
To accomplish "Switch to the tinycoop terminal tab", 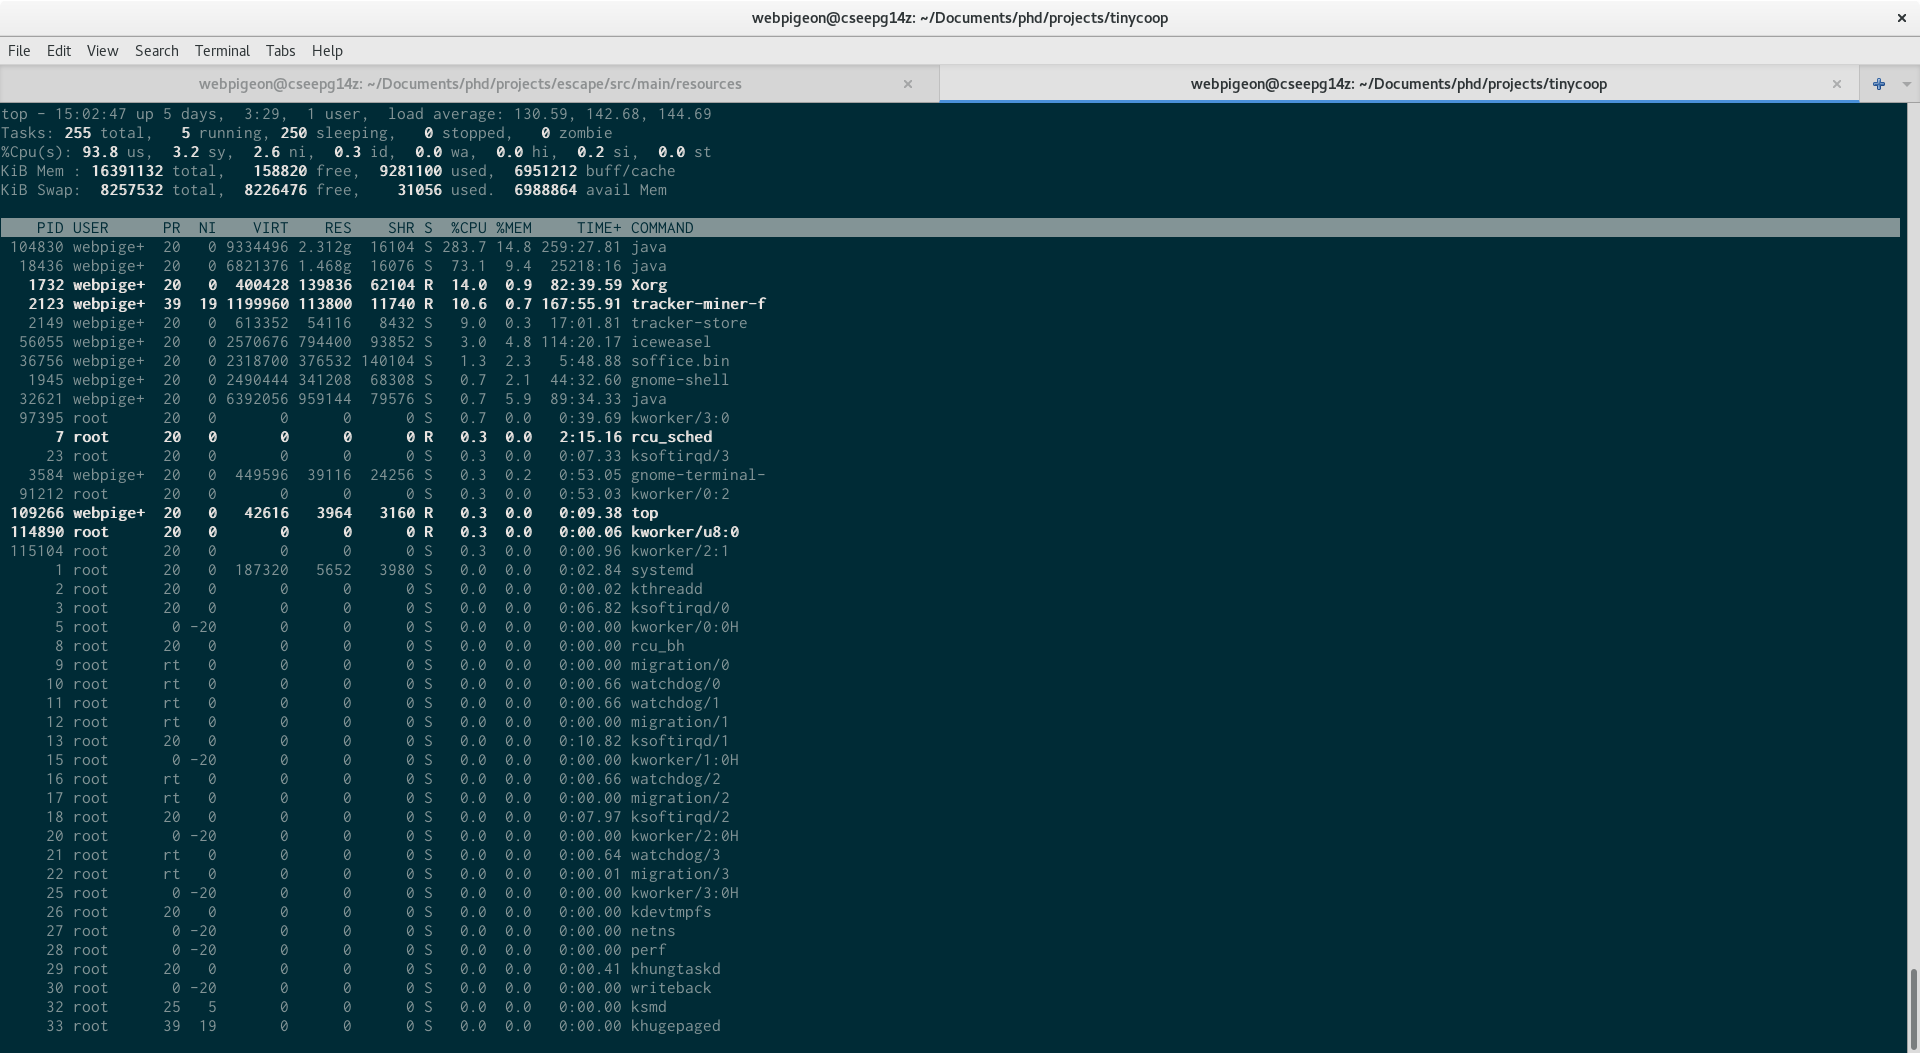I will [x=1398, y=84].
